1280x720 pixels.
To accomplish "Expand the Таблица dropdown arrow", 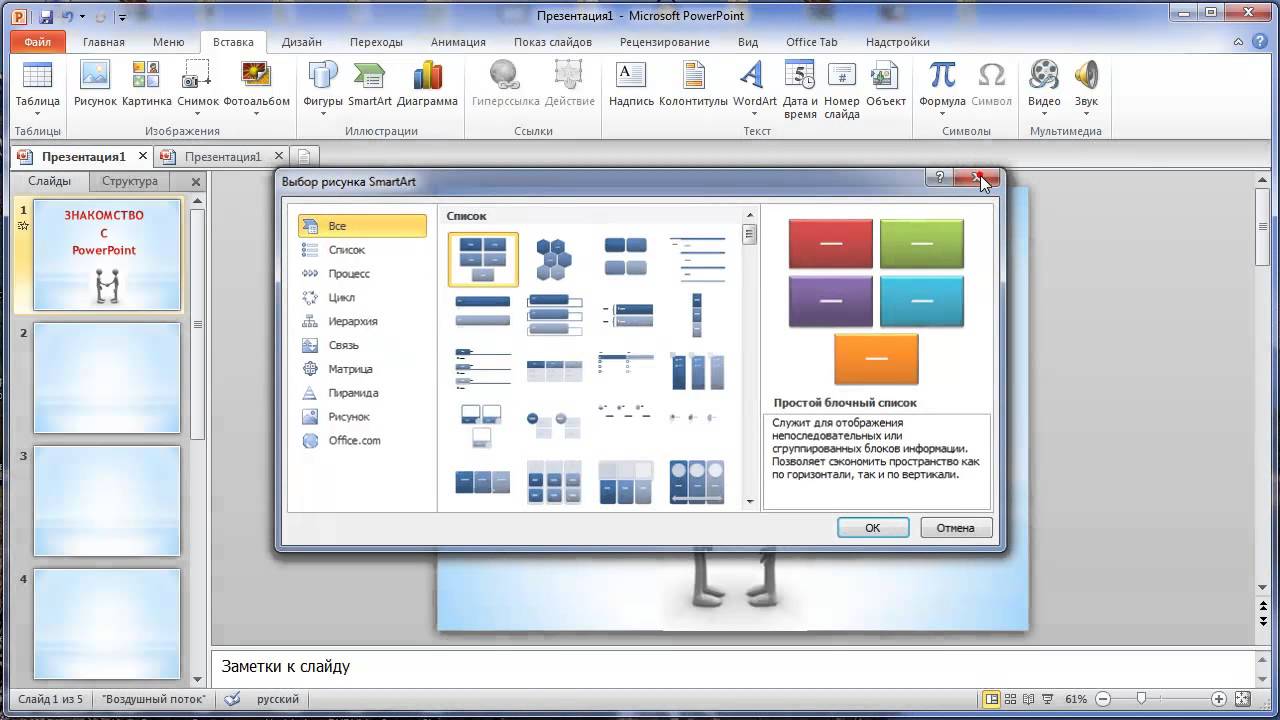I will (38, 113).
